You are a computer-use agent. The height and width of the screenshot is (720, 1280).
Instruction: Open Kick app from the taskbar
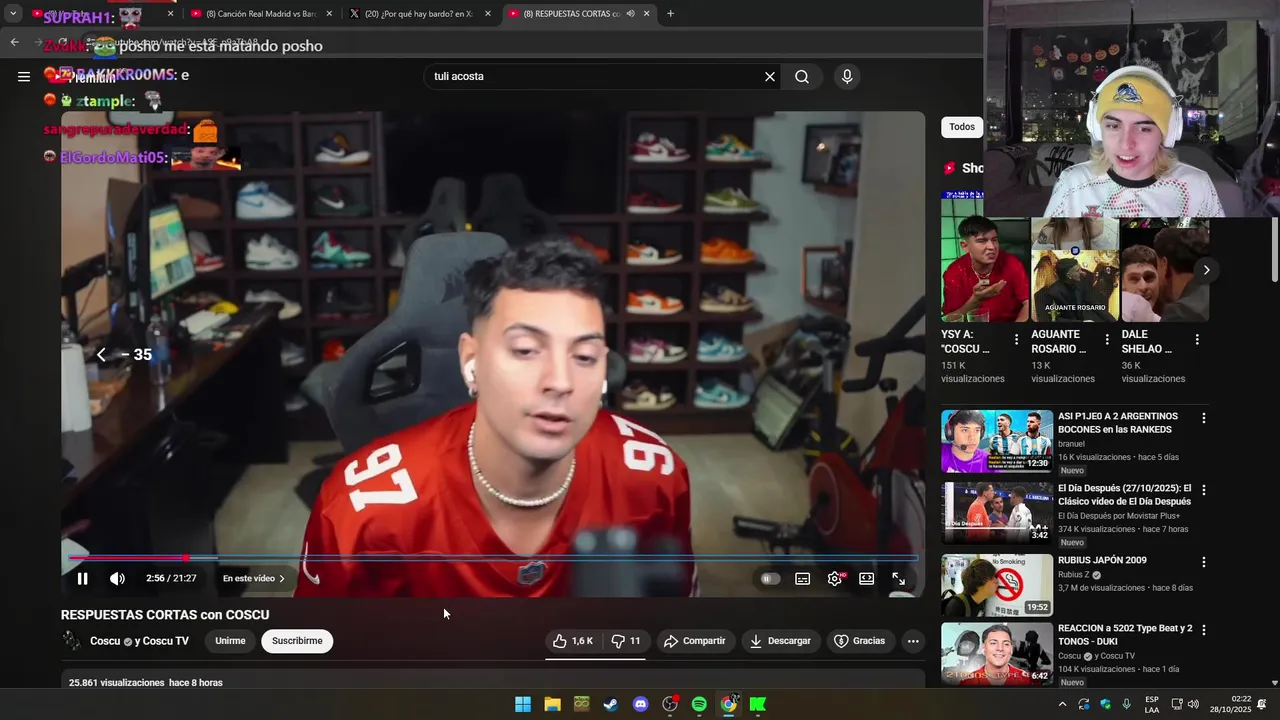[x=758, y=704]
